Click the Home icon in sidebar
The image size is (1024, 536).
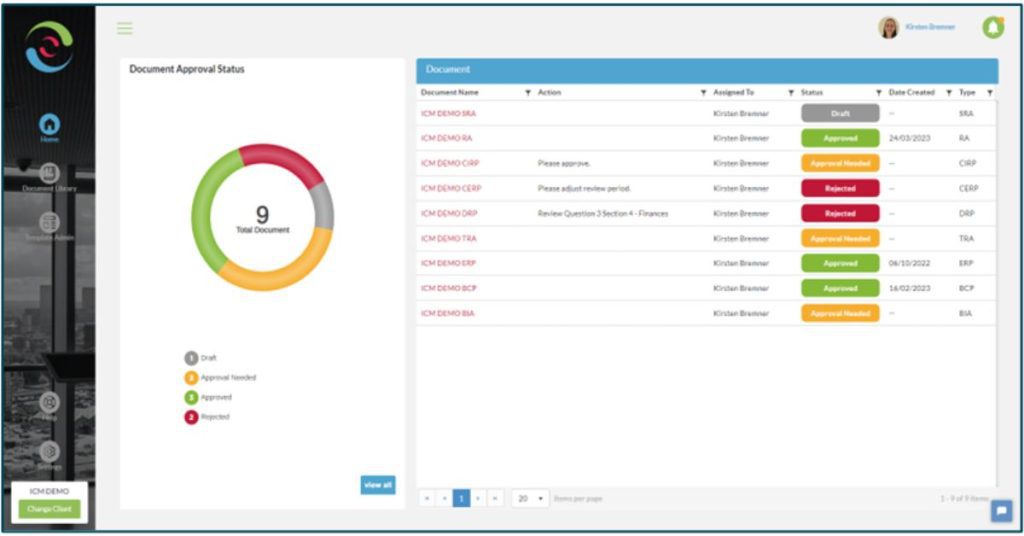click(50, 123)
